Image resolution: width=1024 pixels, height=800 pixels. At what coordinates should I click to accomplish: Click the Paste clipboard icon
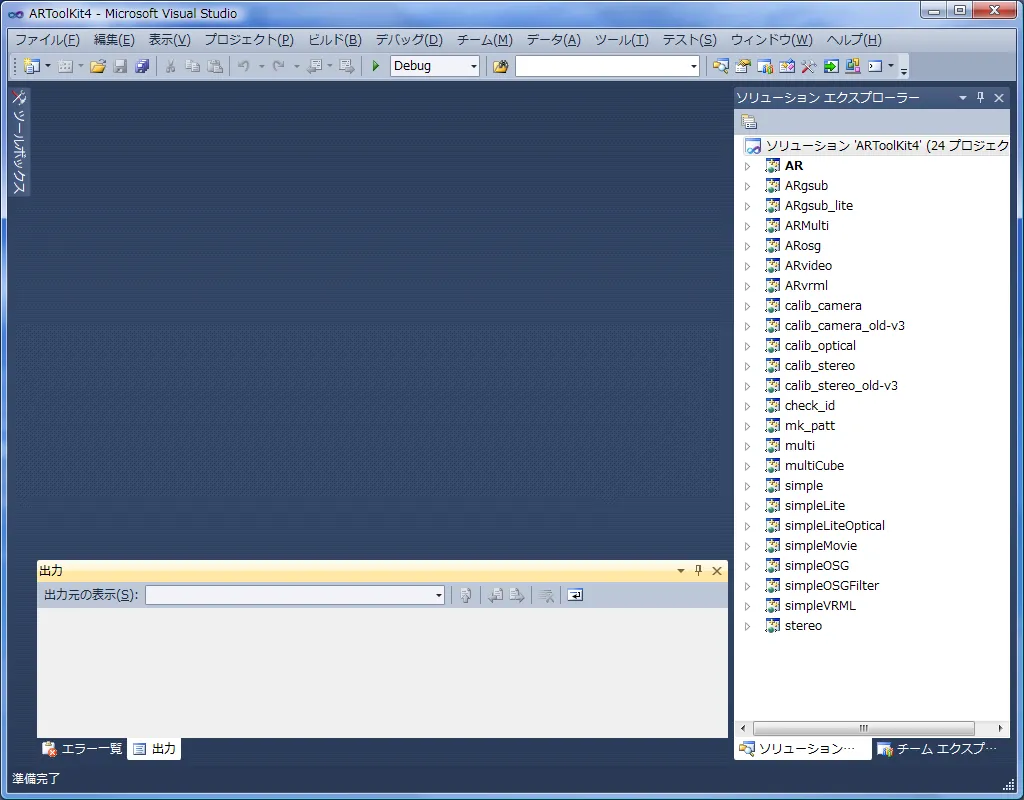pyautogui.click(x=215, y=66)
